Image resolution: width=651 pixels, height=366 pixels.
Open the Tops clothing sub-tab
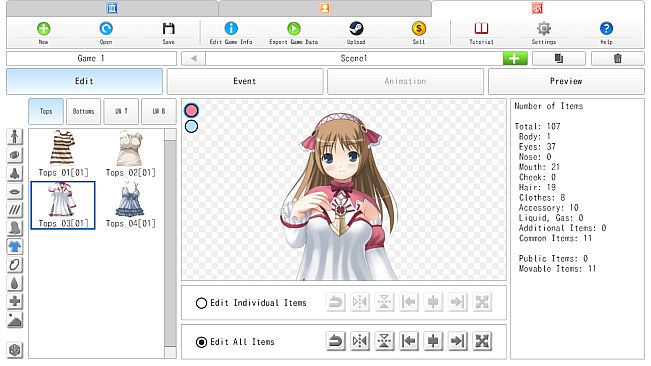point(46,111)
